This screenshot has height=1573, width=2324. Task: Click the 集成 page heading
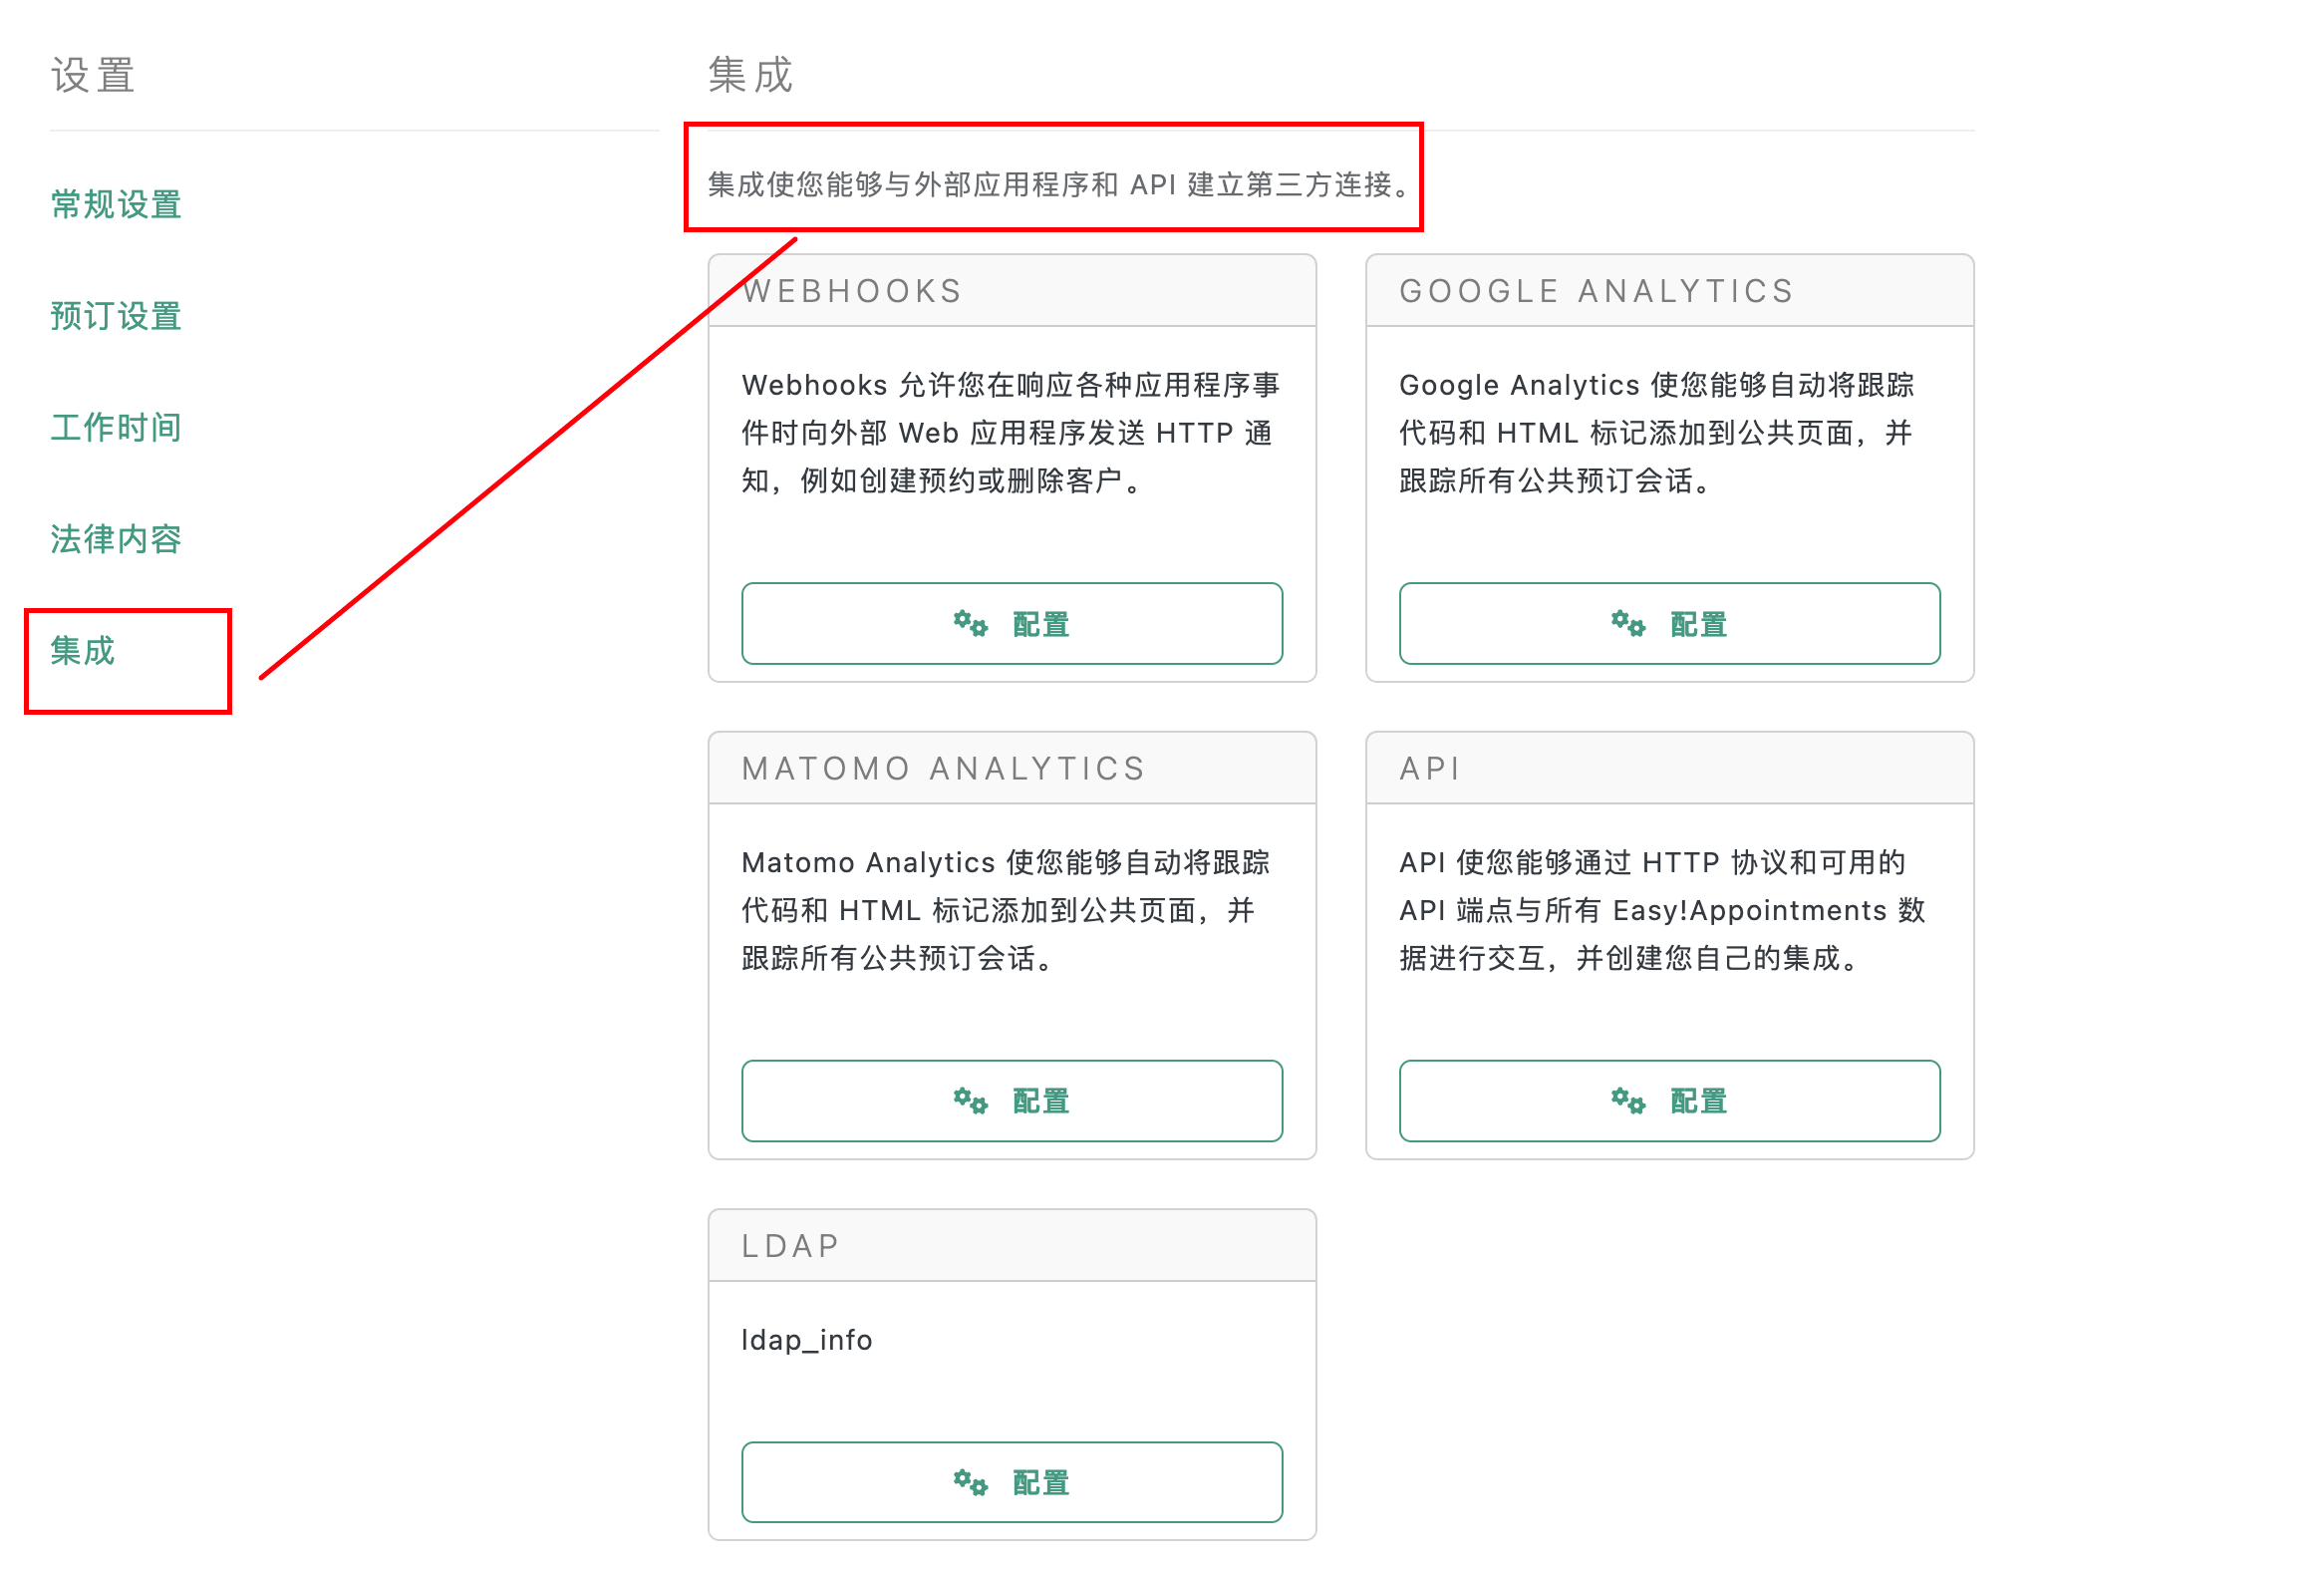point(751,75)
